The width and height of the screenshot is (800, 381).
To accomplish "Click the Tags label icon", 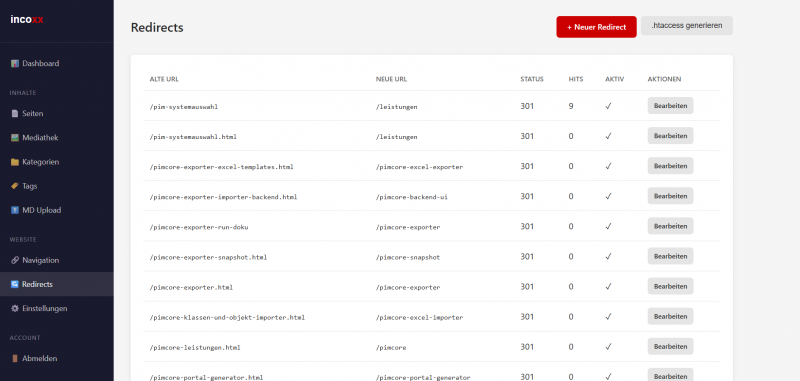I will click(x=15, y=186).
